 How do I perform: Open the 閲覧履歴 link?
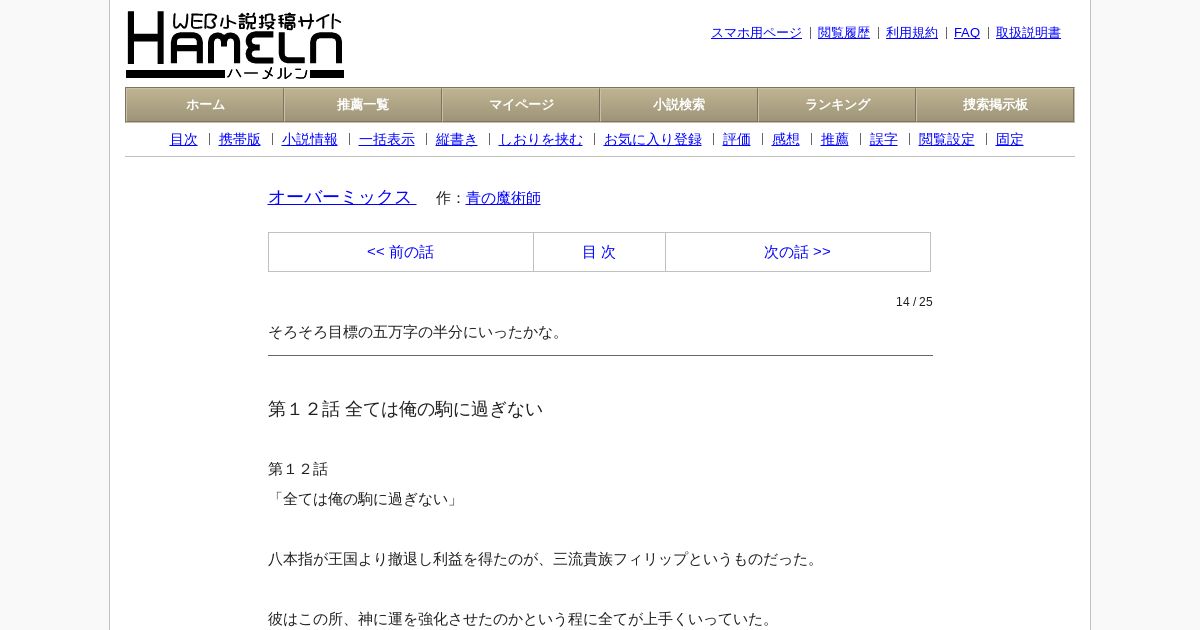tap(844, 33)
